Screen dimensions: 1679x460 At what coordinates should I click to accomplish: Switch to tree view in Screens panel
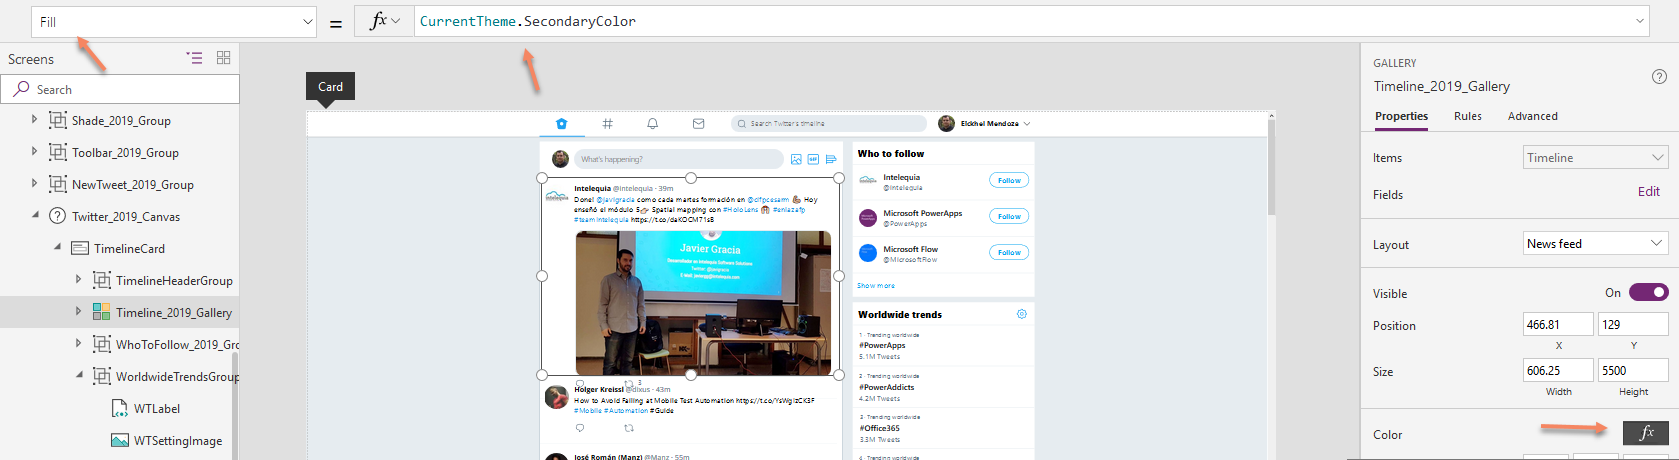pos(194,58)
